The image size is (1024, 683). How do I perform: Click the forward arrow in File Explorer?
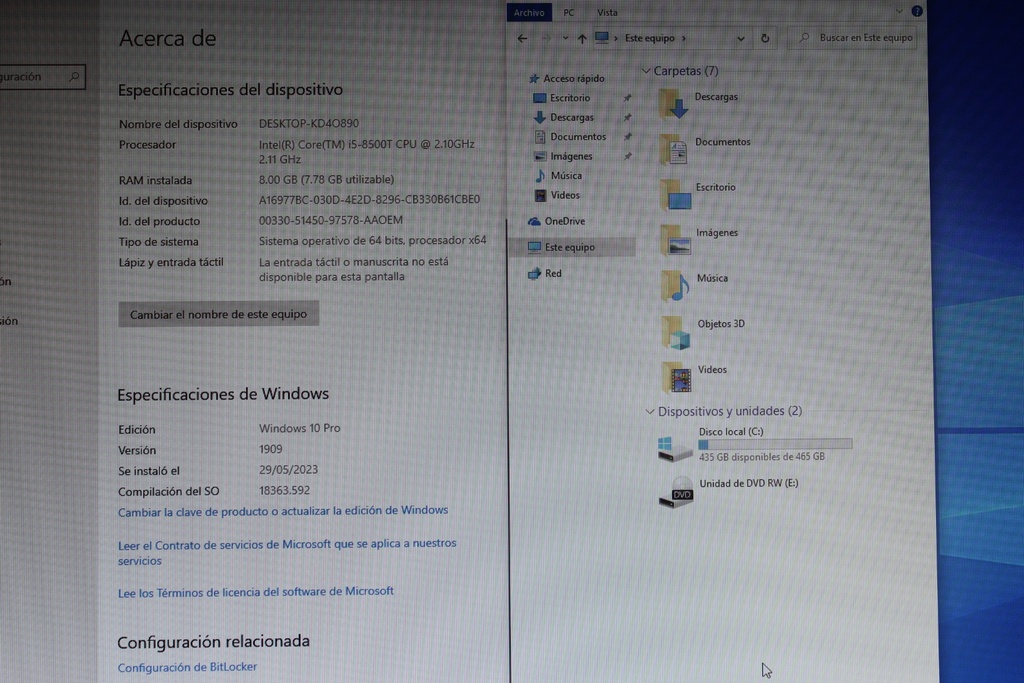546,39
